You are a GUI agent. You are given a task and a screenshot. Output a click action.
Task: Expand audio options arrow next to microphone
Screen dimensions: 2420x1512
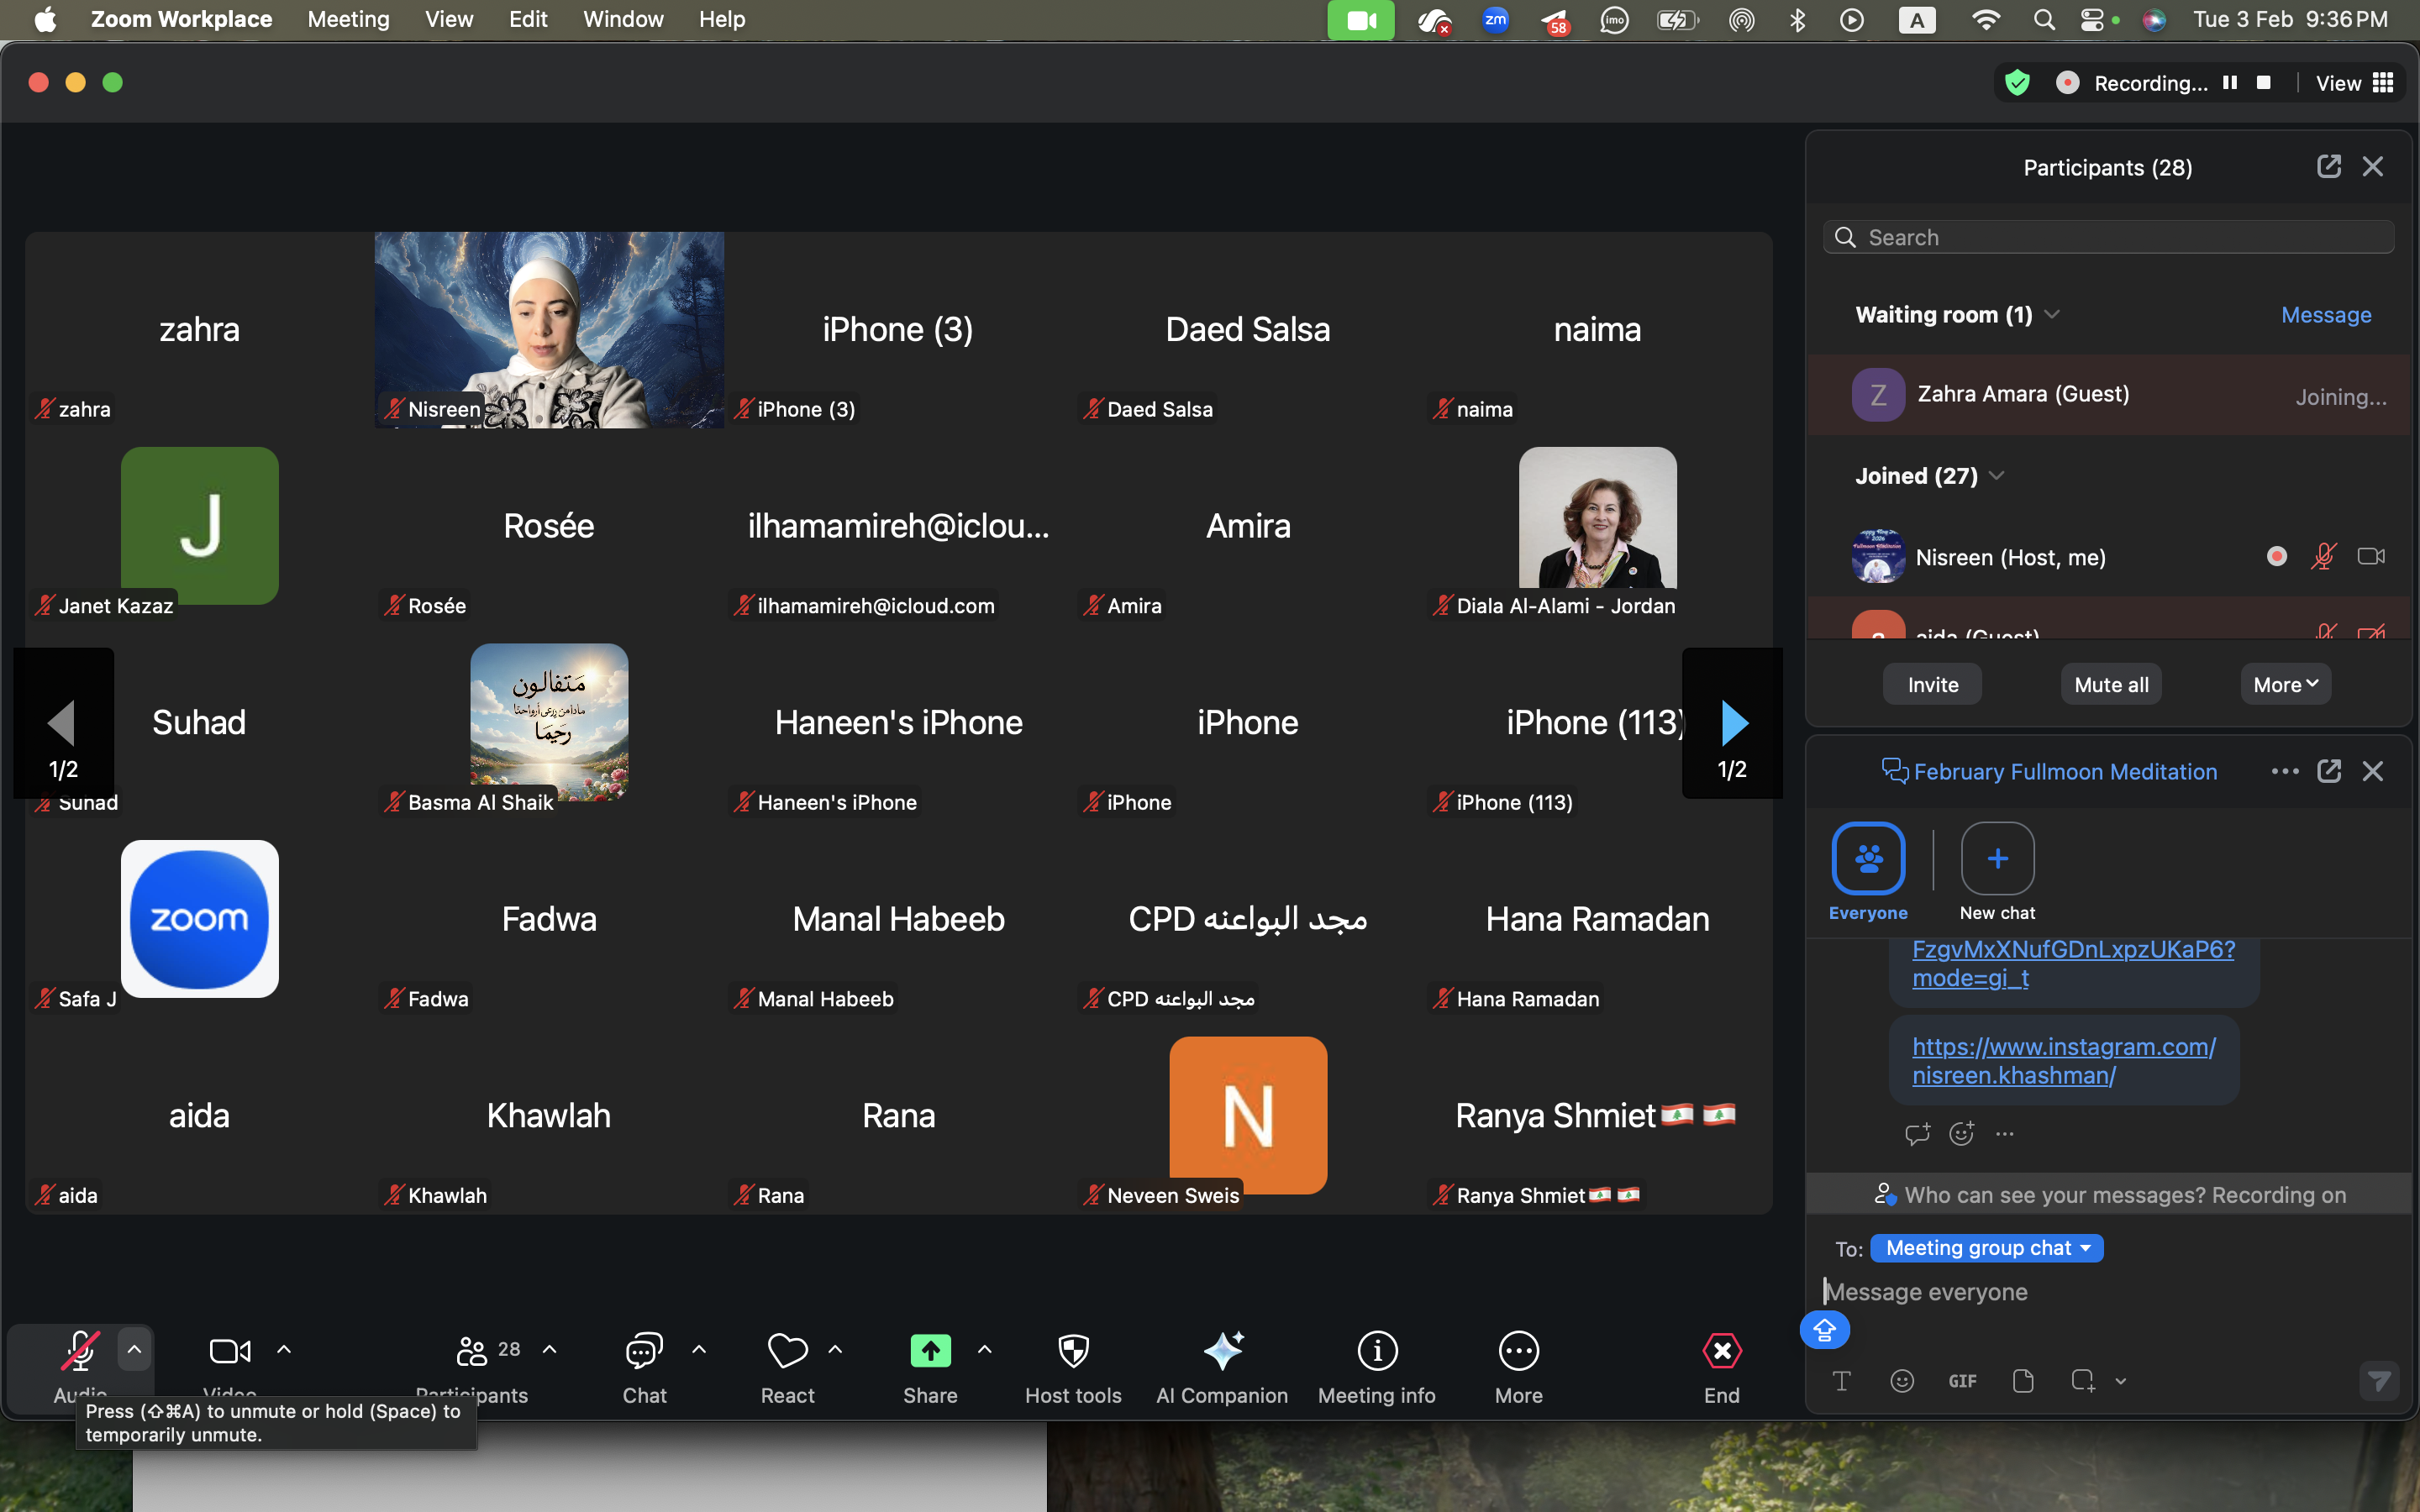(x=134, y=1349)
